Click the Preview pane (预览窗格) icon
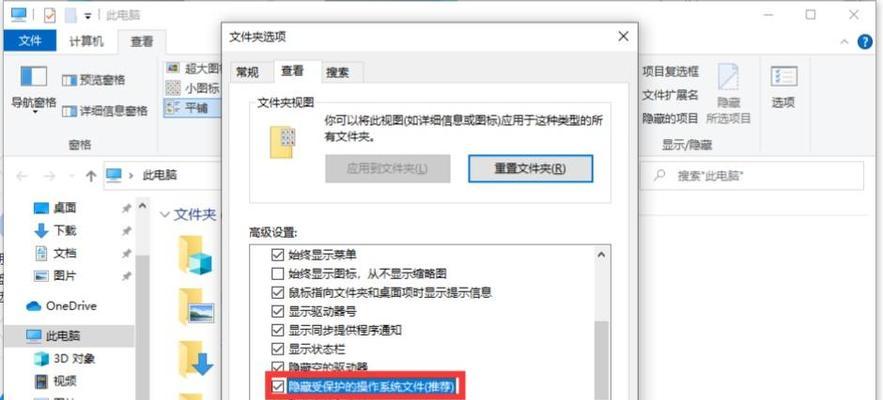Viewport: 883px width, 400px height. (x=69, y=81)
